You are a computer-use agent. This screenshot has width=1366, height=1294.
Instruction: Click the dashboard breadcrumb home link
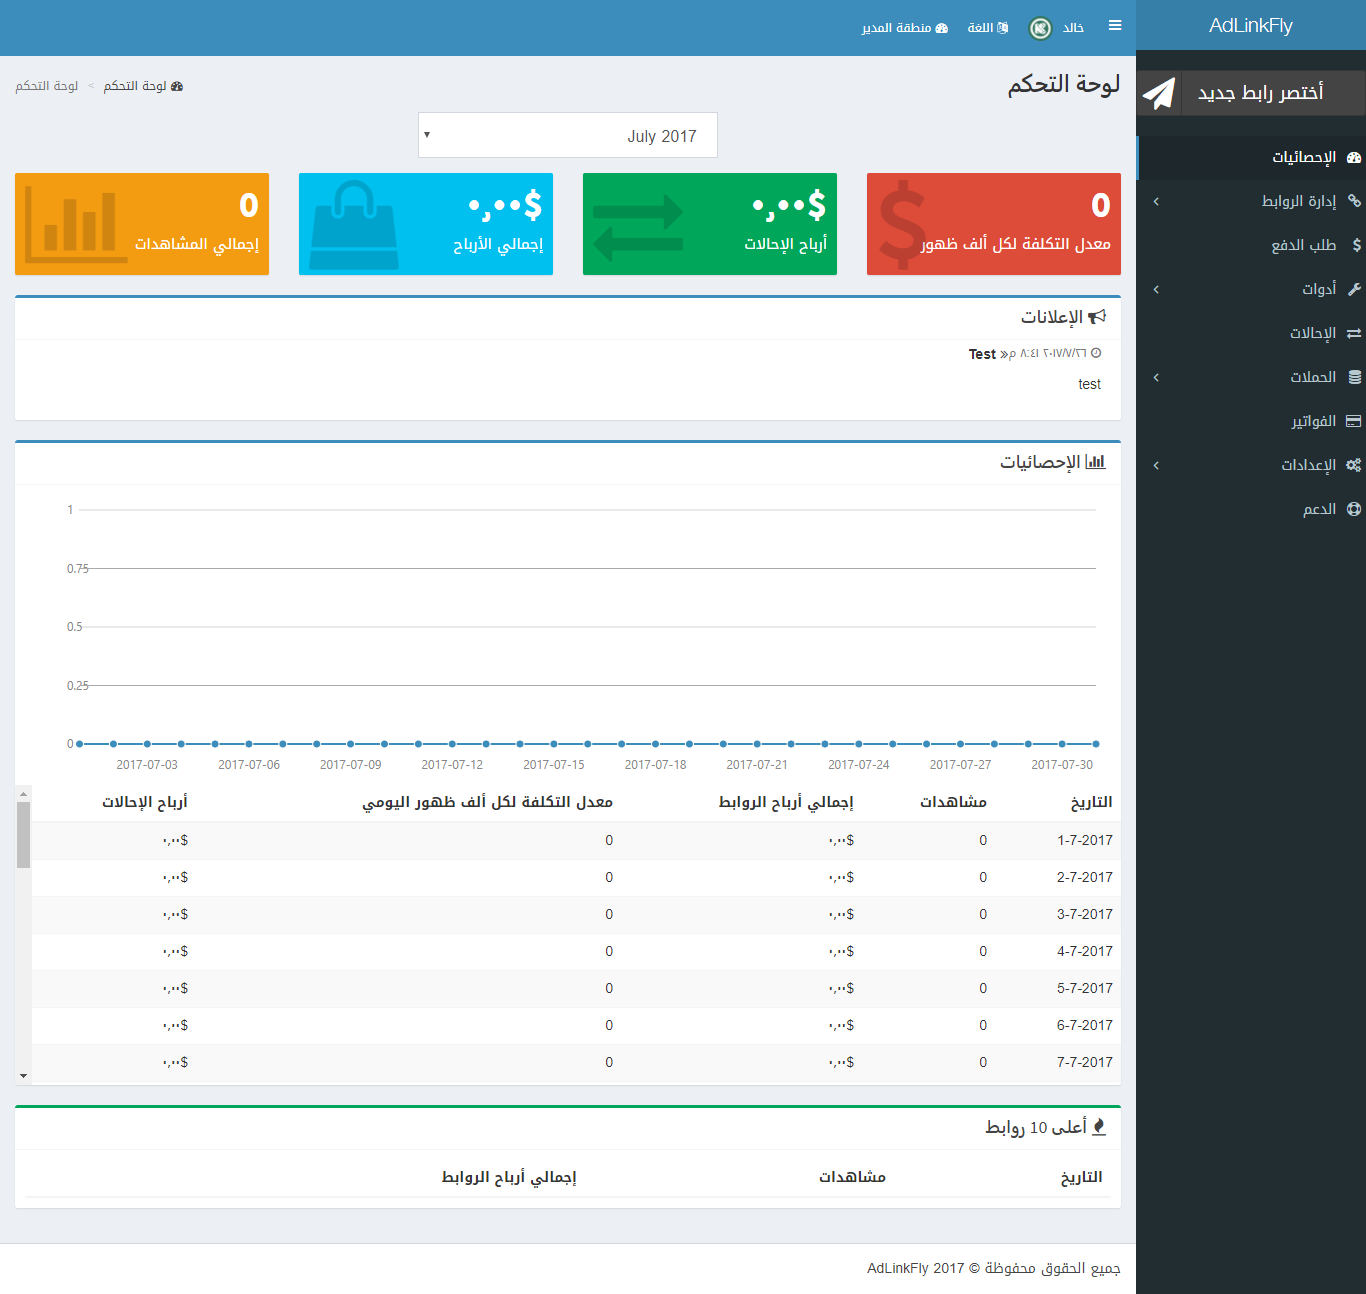(x=143, y=86)
